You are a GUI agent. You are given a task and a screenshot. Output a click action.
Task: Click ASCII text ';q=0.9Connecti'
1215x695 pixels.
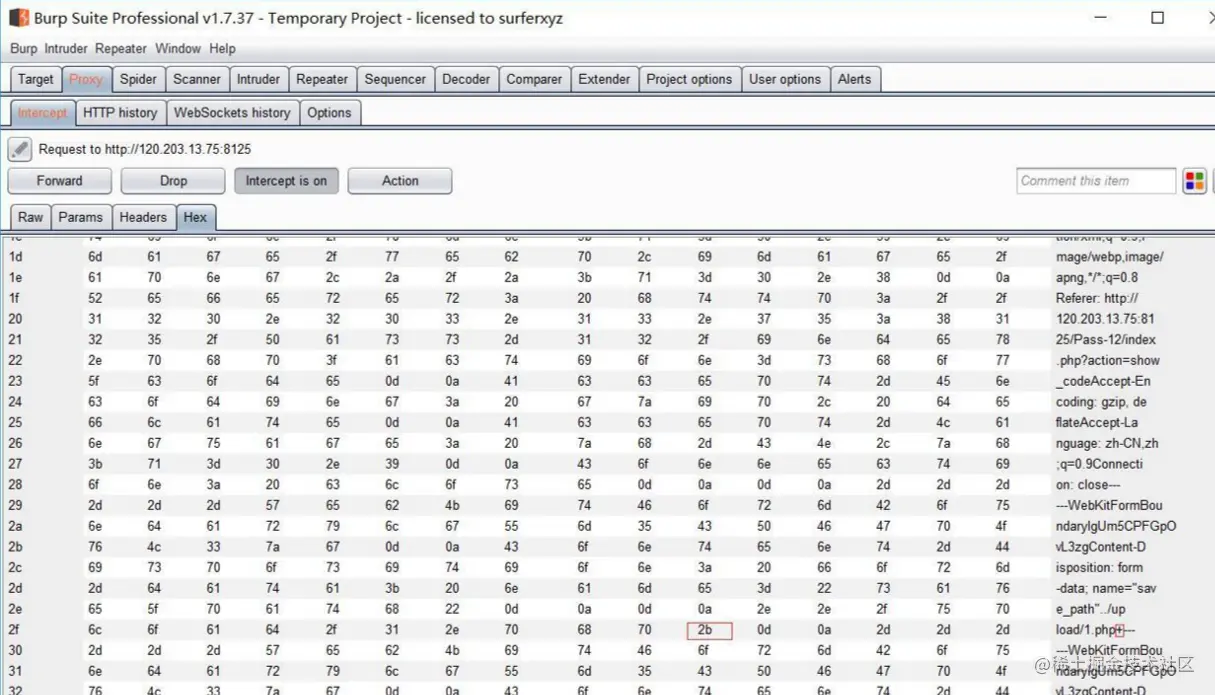click(x=1099, y=464)
